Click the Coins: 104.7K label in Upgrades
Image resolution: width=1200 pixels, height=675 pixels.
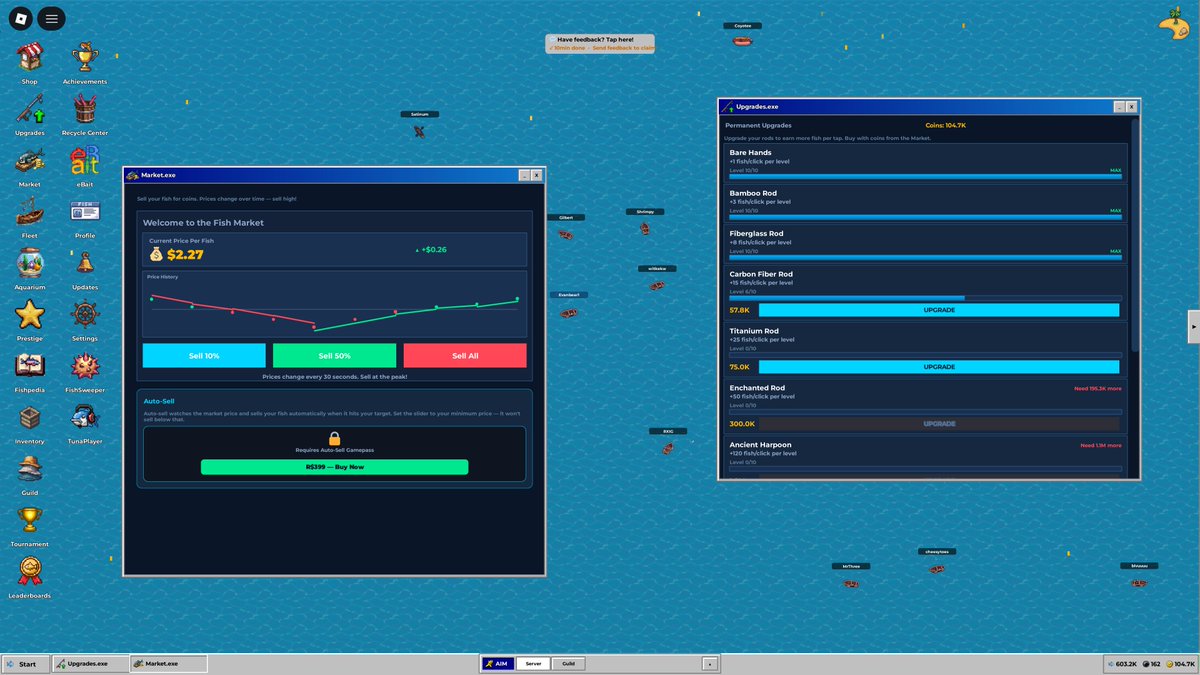[947, 125]
